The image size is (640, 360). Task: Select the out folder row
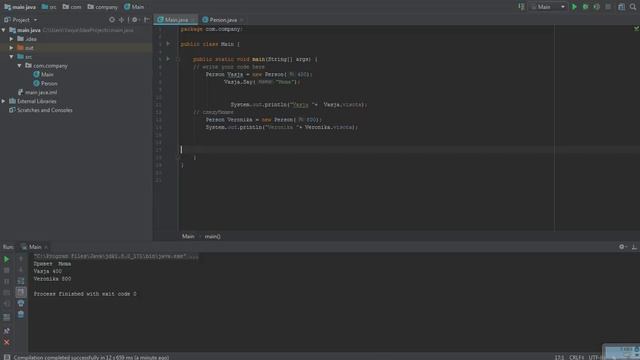point(76,48)
